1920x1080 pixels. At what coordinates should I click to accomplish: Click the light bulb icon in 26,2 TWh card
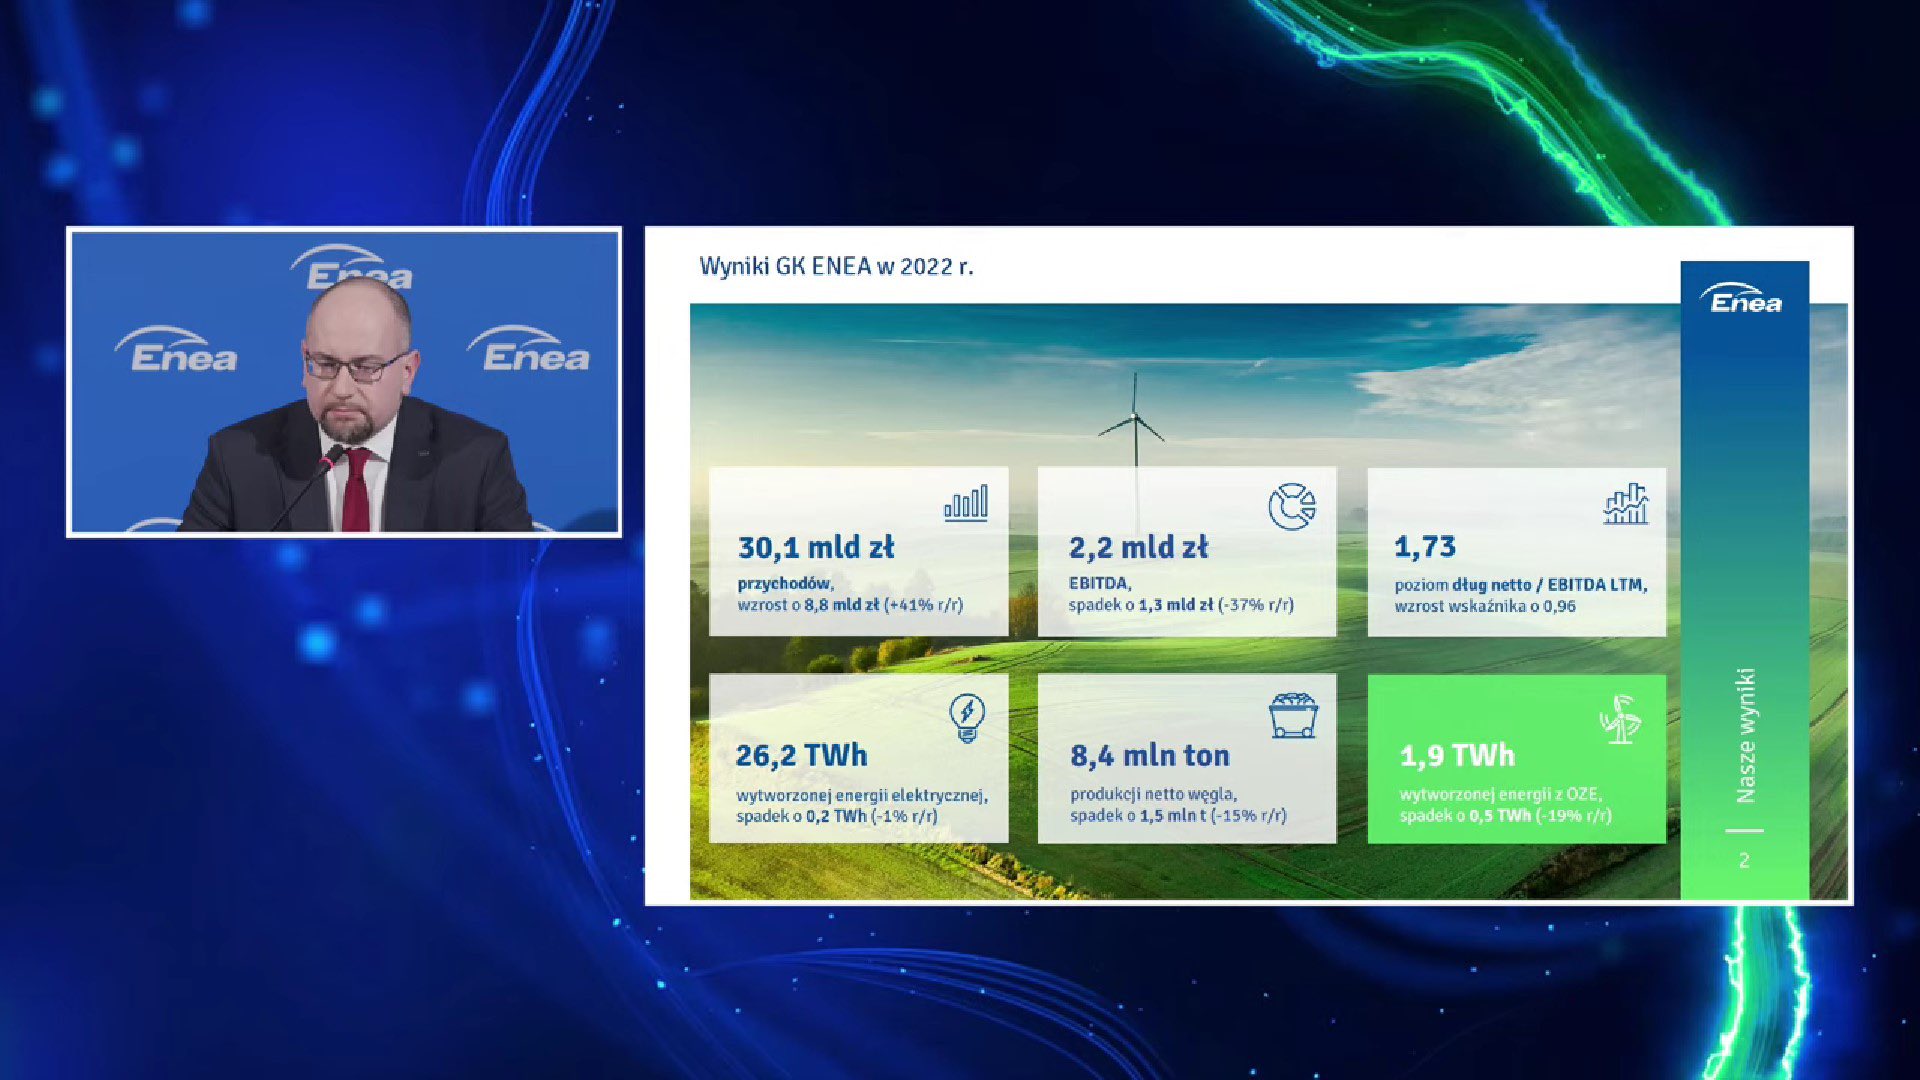coord(967,718)
